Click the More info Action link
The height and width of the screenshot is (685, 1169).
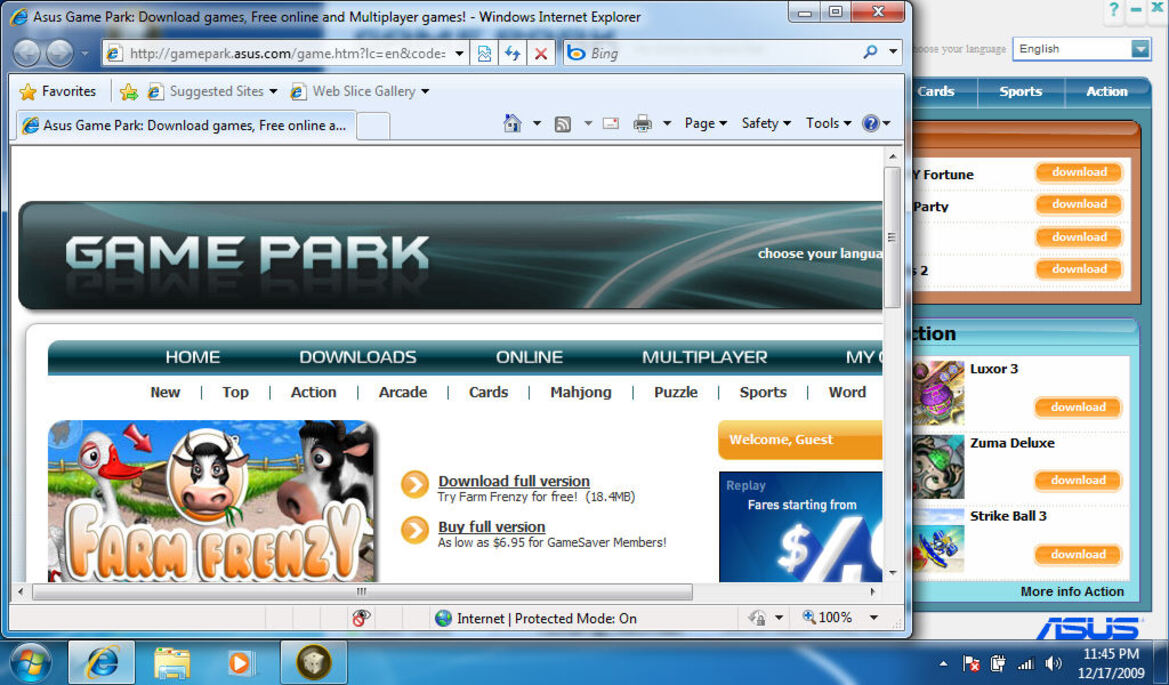pyautogui.click(x=1072, y=591)
